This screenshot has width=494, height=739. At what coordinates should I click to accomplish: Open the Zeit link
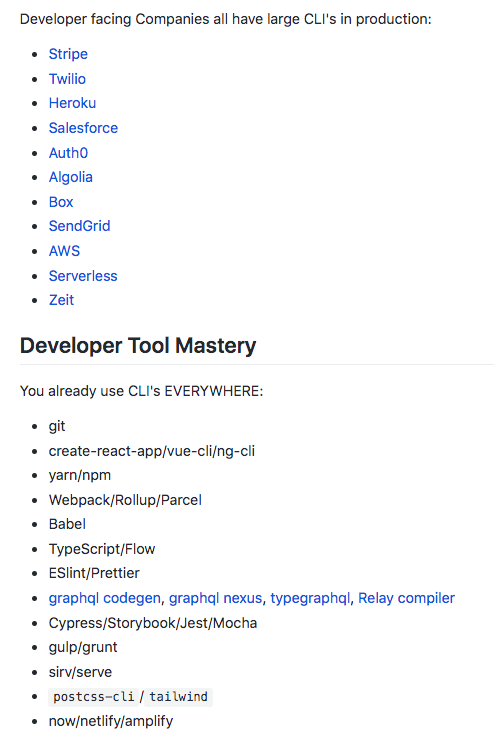[61, 300]
